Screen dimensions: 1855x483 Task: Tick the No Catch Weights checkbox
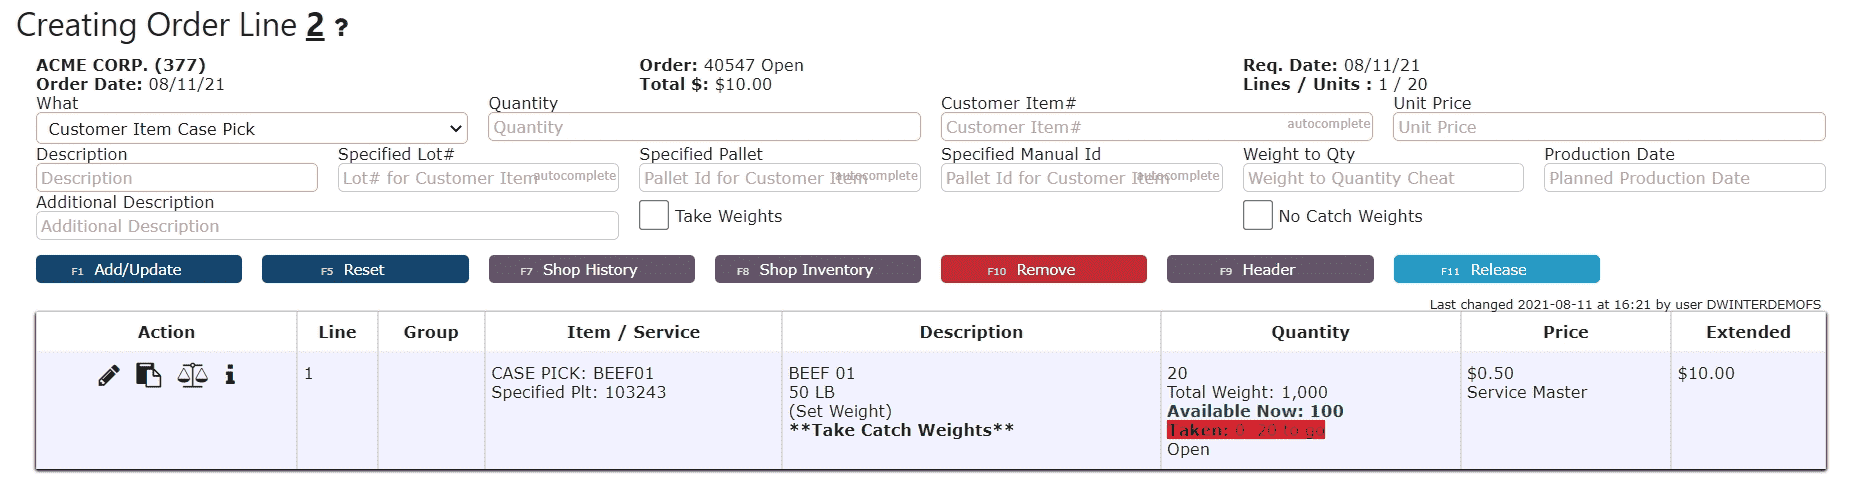(1258, 215)
